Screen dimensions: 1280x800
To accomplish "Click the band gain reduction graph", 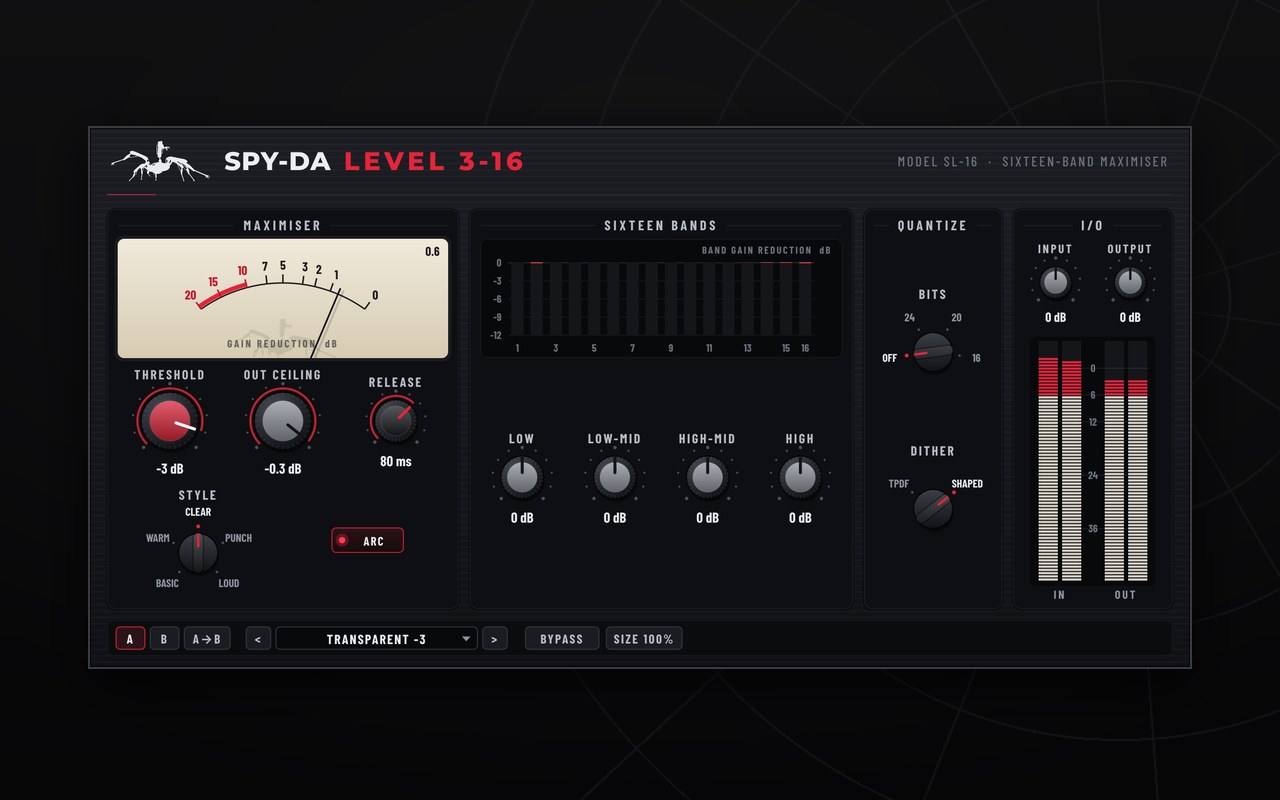I will click(661, 298).
